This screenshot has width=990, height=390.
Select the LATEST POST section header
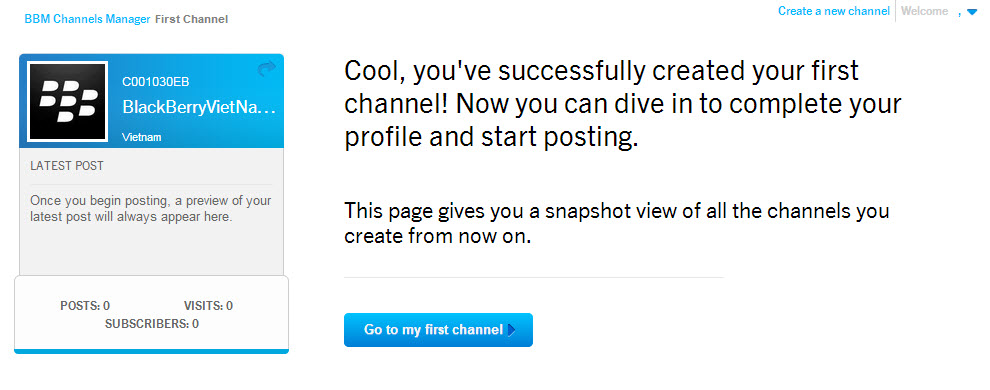click(x=67, y=166)
